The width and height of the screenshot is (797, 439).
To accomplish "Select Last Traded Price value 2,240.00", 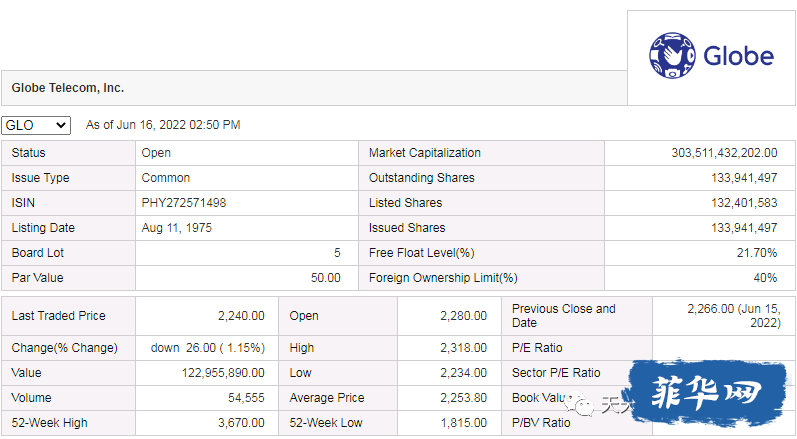I will (x=241, y=316).
